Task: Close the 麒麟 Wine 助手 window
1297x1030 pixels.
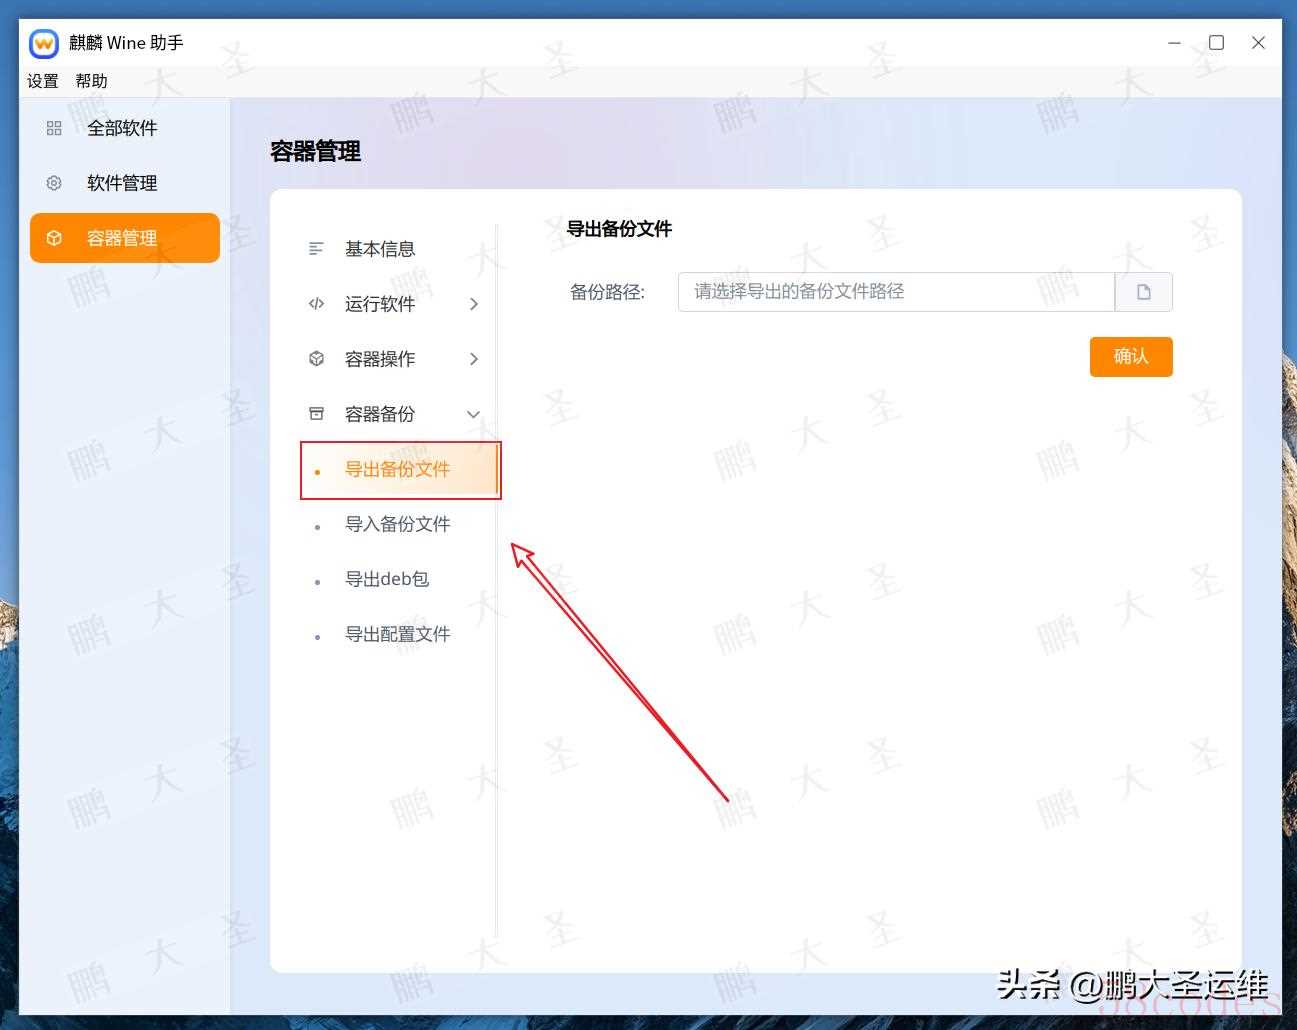Action: (1258, 43)
